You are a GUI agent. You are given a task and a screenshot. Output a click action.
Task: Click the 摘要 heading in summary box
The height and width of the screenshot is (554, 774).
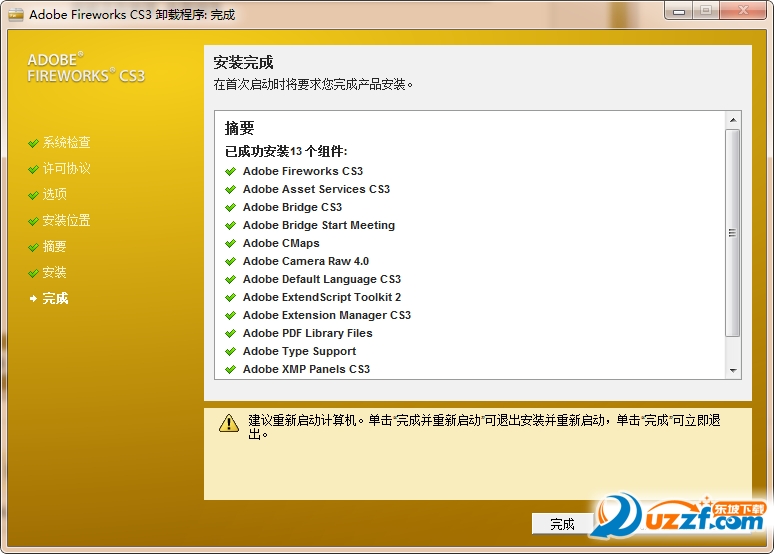point(239,128)
